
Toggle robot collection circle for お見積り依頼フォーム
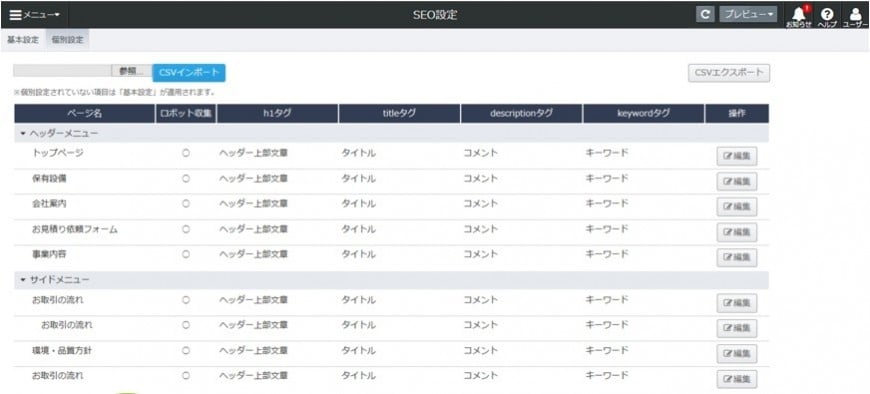[186, 229]
